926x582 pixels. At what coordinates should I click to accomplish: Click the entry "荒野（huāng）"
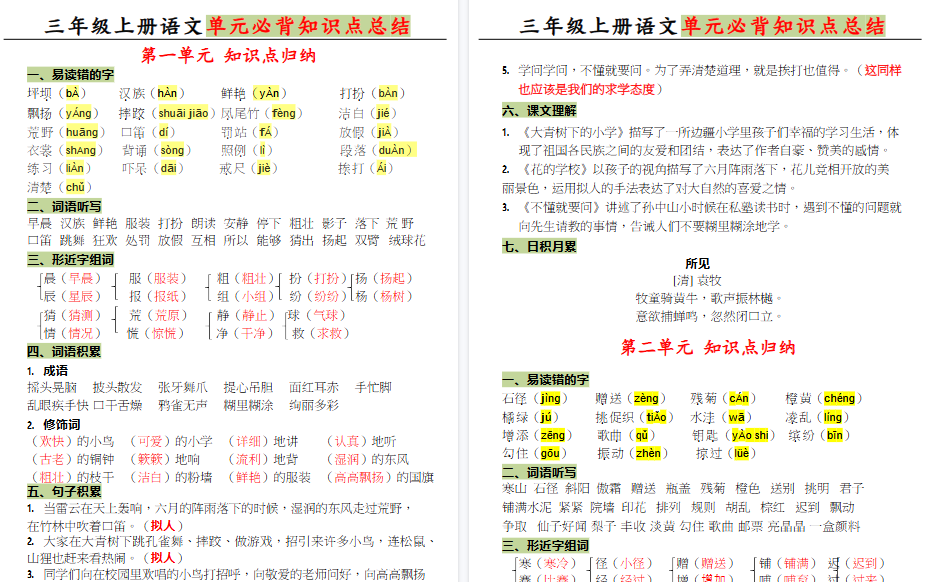[x=66, y=132]
